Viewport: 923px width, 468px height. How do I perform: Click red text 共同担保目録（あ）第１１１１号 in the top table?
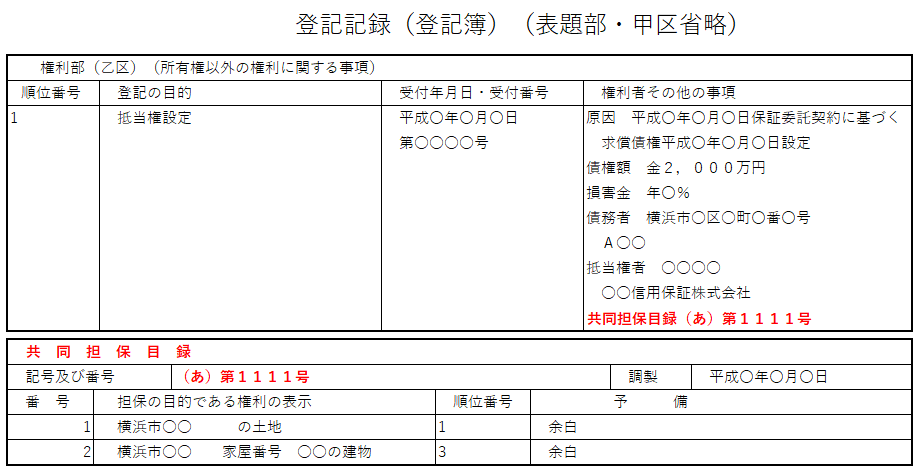pos(699,319)
